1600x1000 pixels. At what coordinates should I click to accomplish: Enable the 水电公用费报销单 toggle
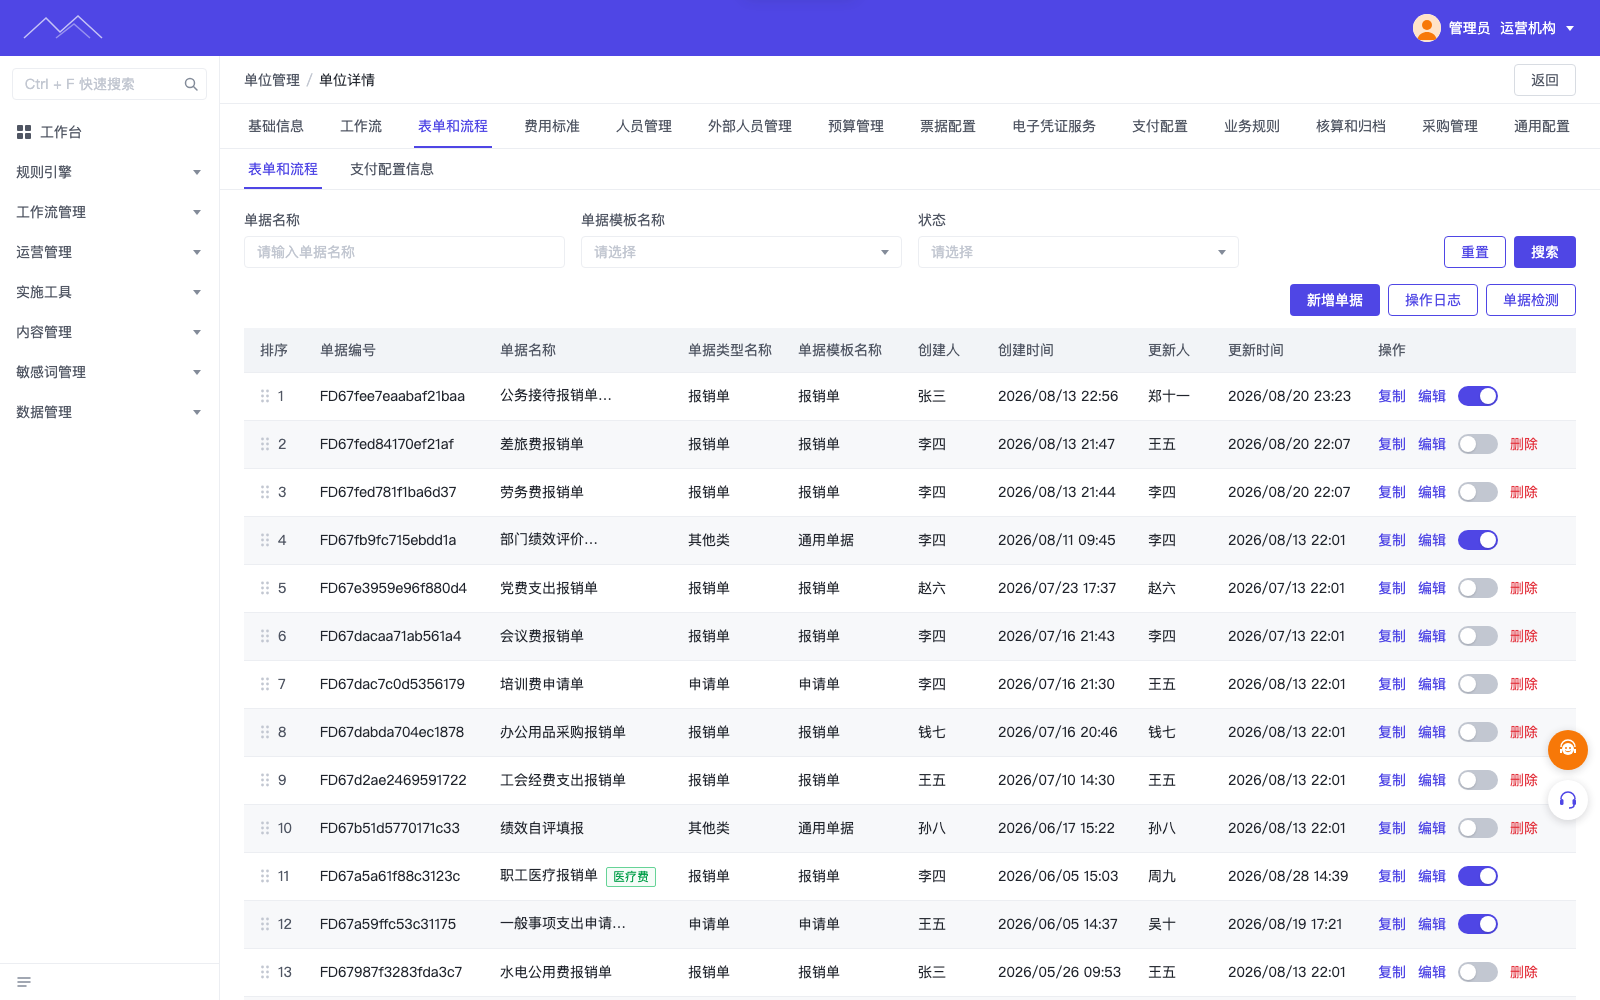[x=1477, y=972]
